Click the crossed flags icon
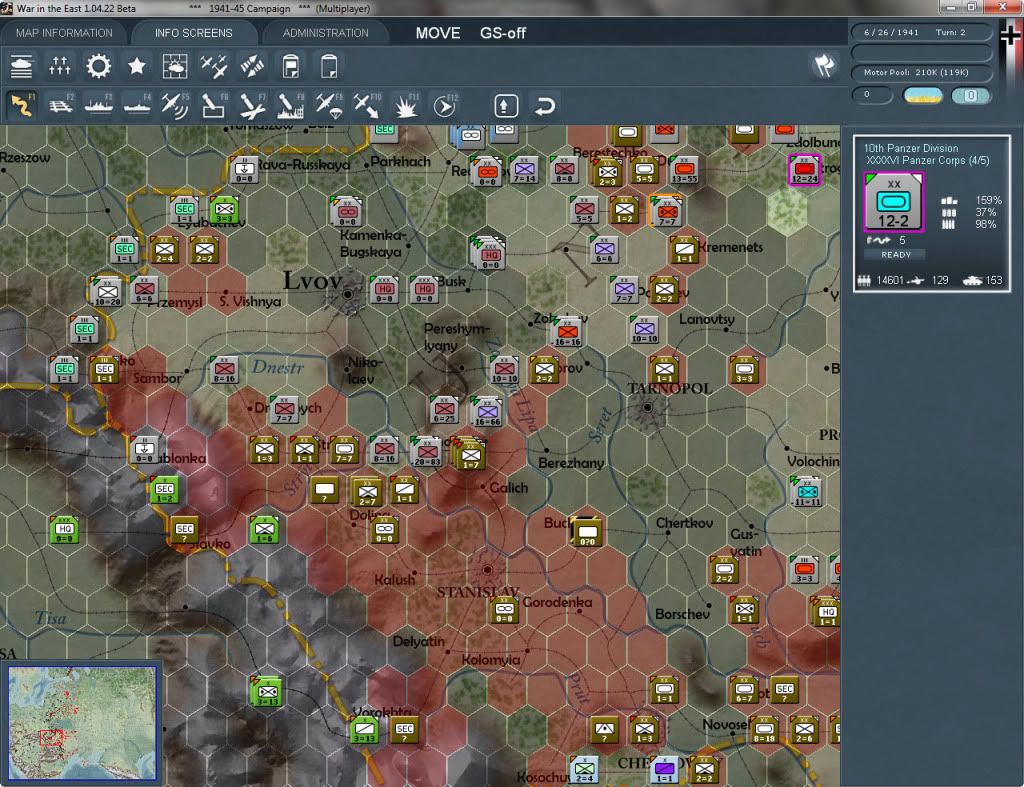The image size is (1024, 787). tap(824, 65)
